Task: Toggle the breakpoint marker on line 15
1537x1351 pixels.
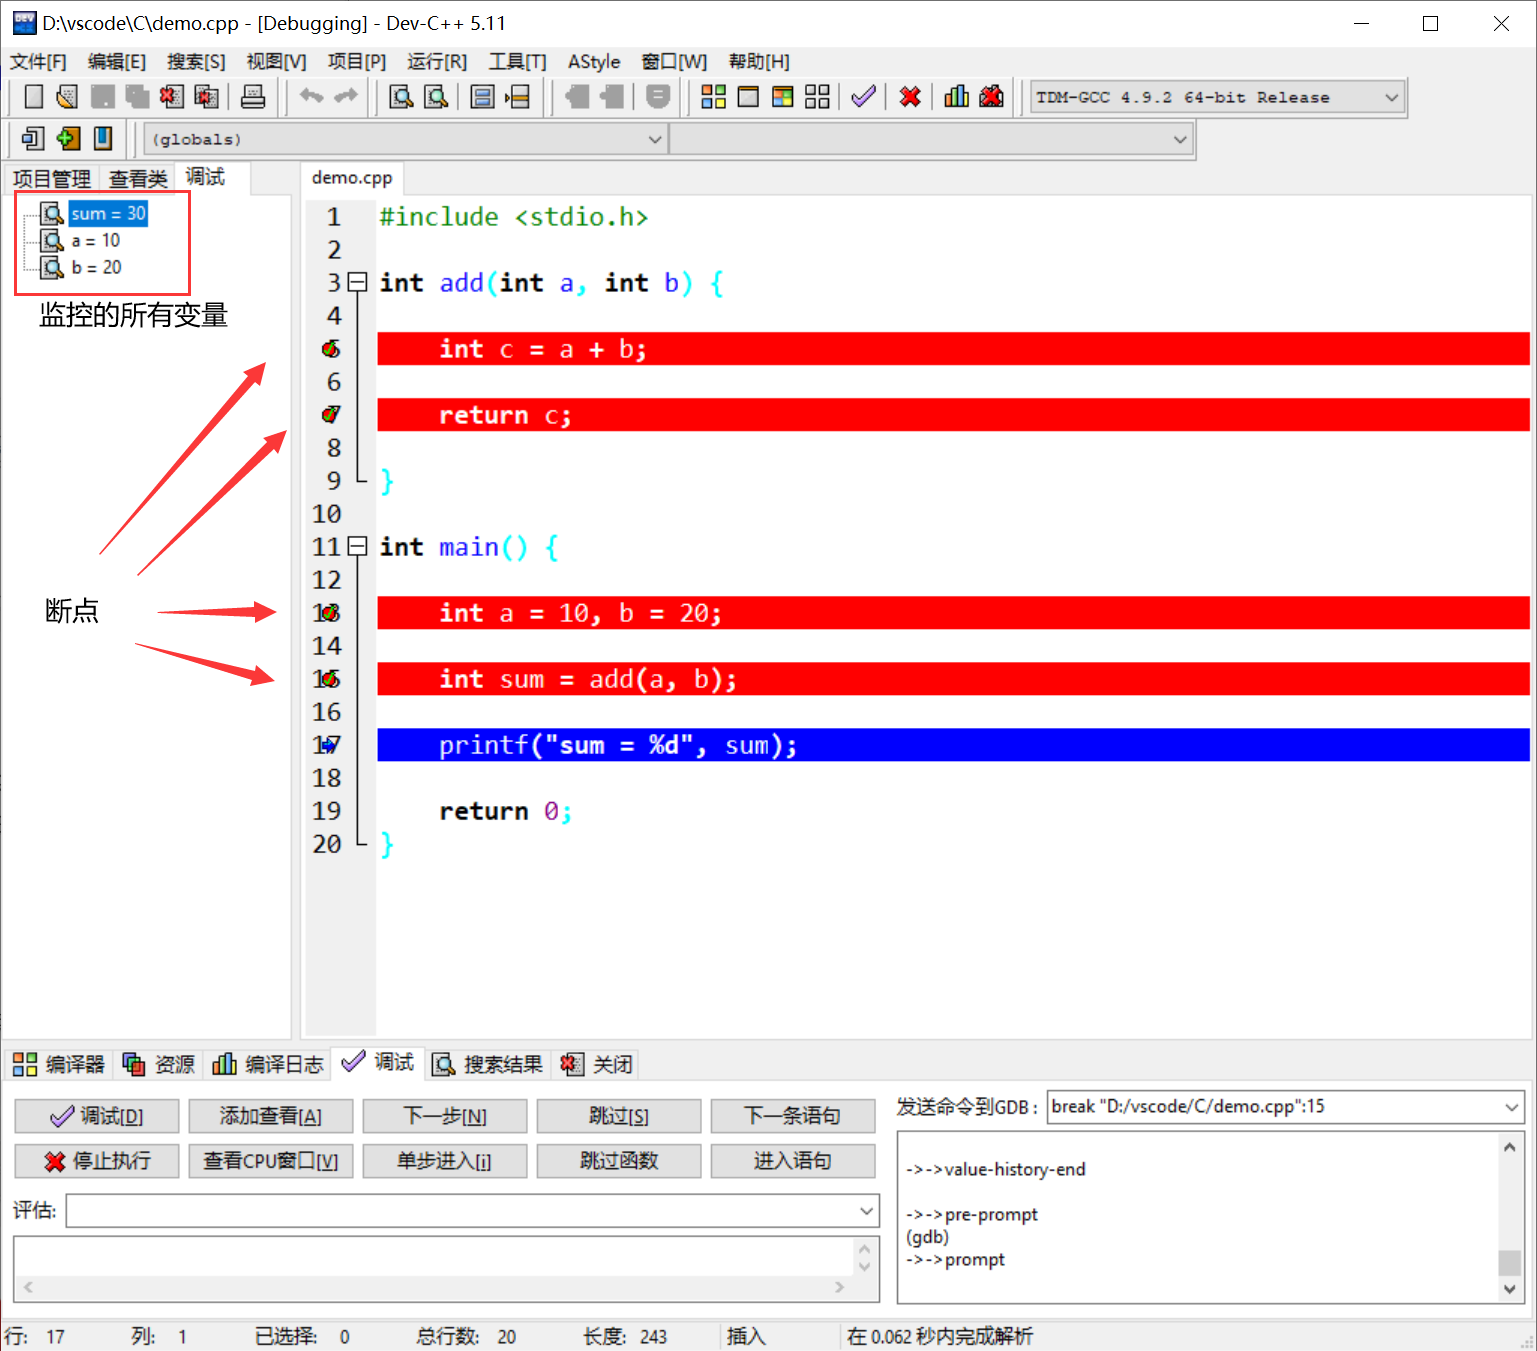Action: 329,679
